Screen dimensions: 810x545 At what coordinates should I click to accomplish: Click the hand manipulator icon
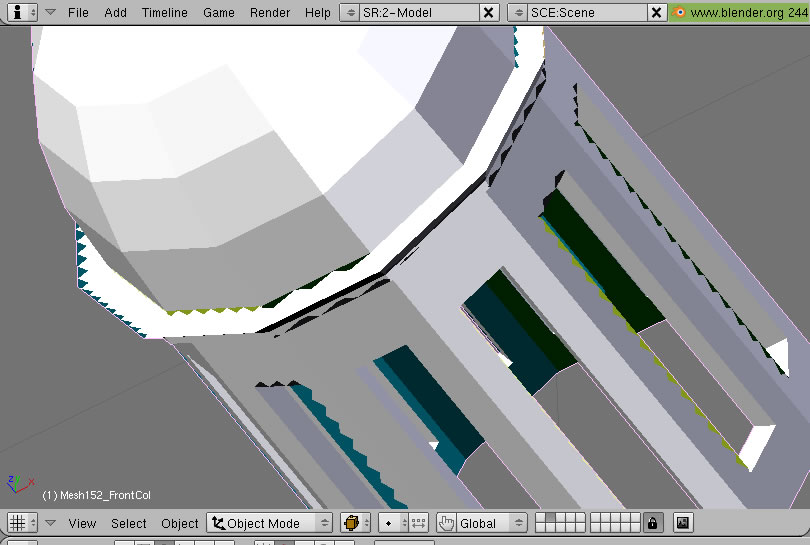(446, 523)
